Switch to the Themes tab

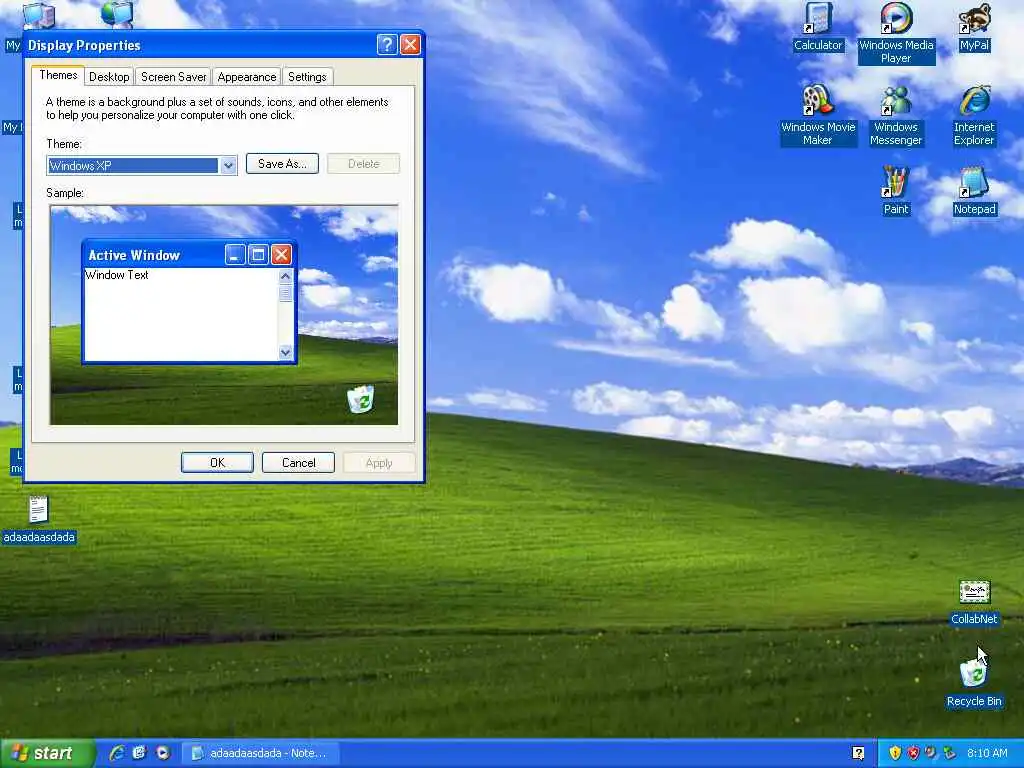click(x=58, y=75)
